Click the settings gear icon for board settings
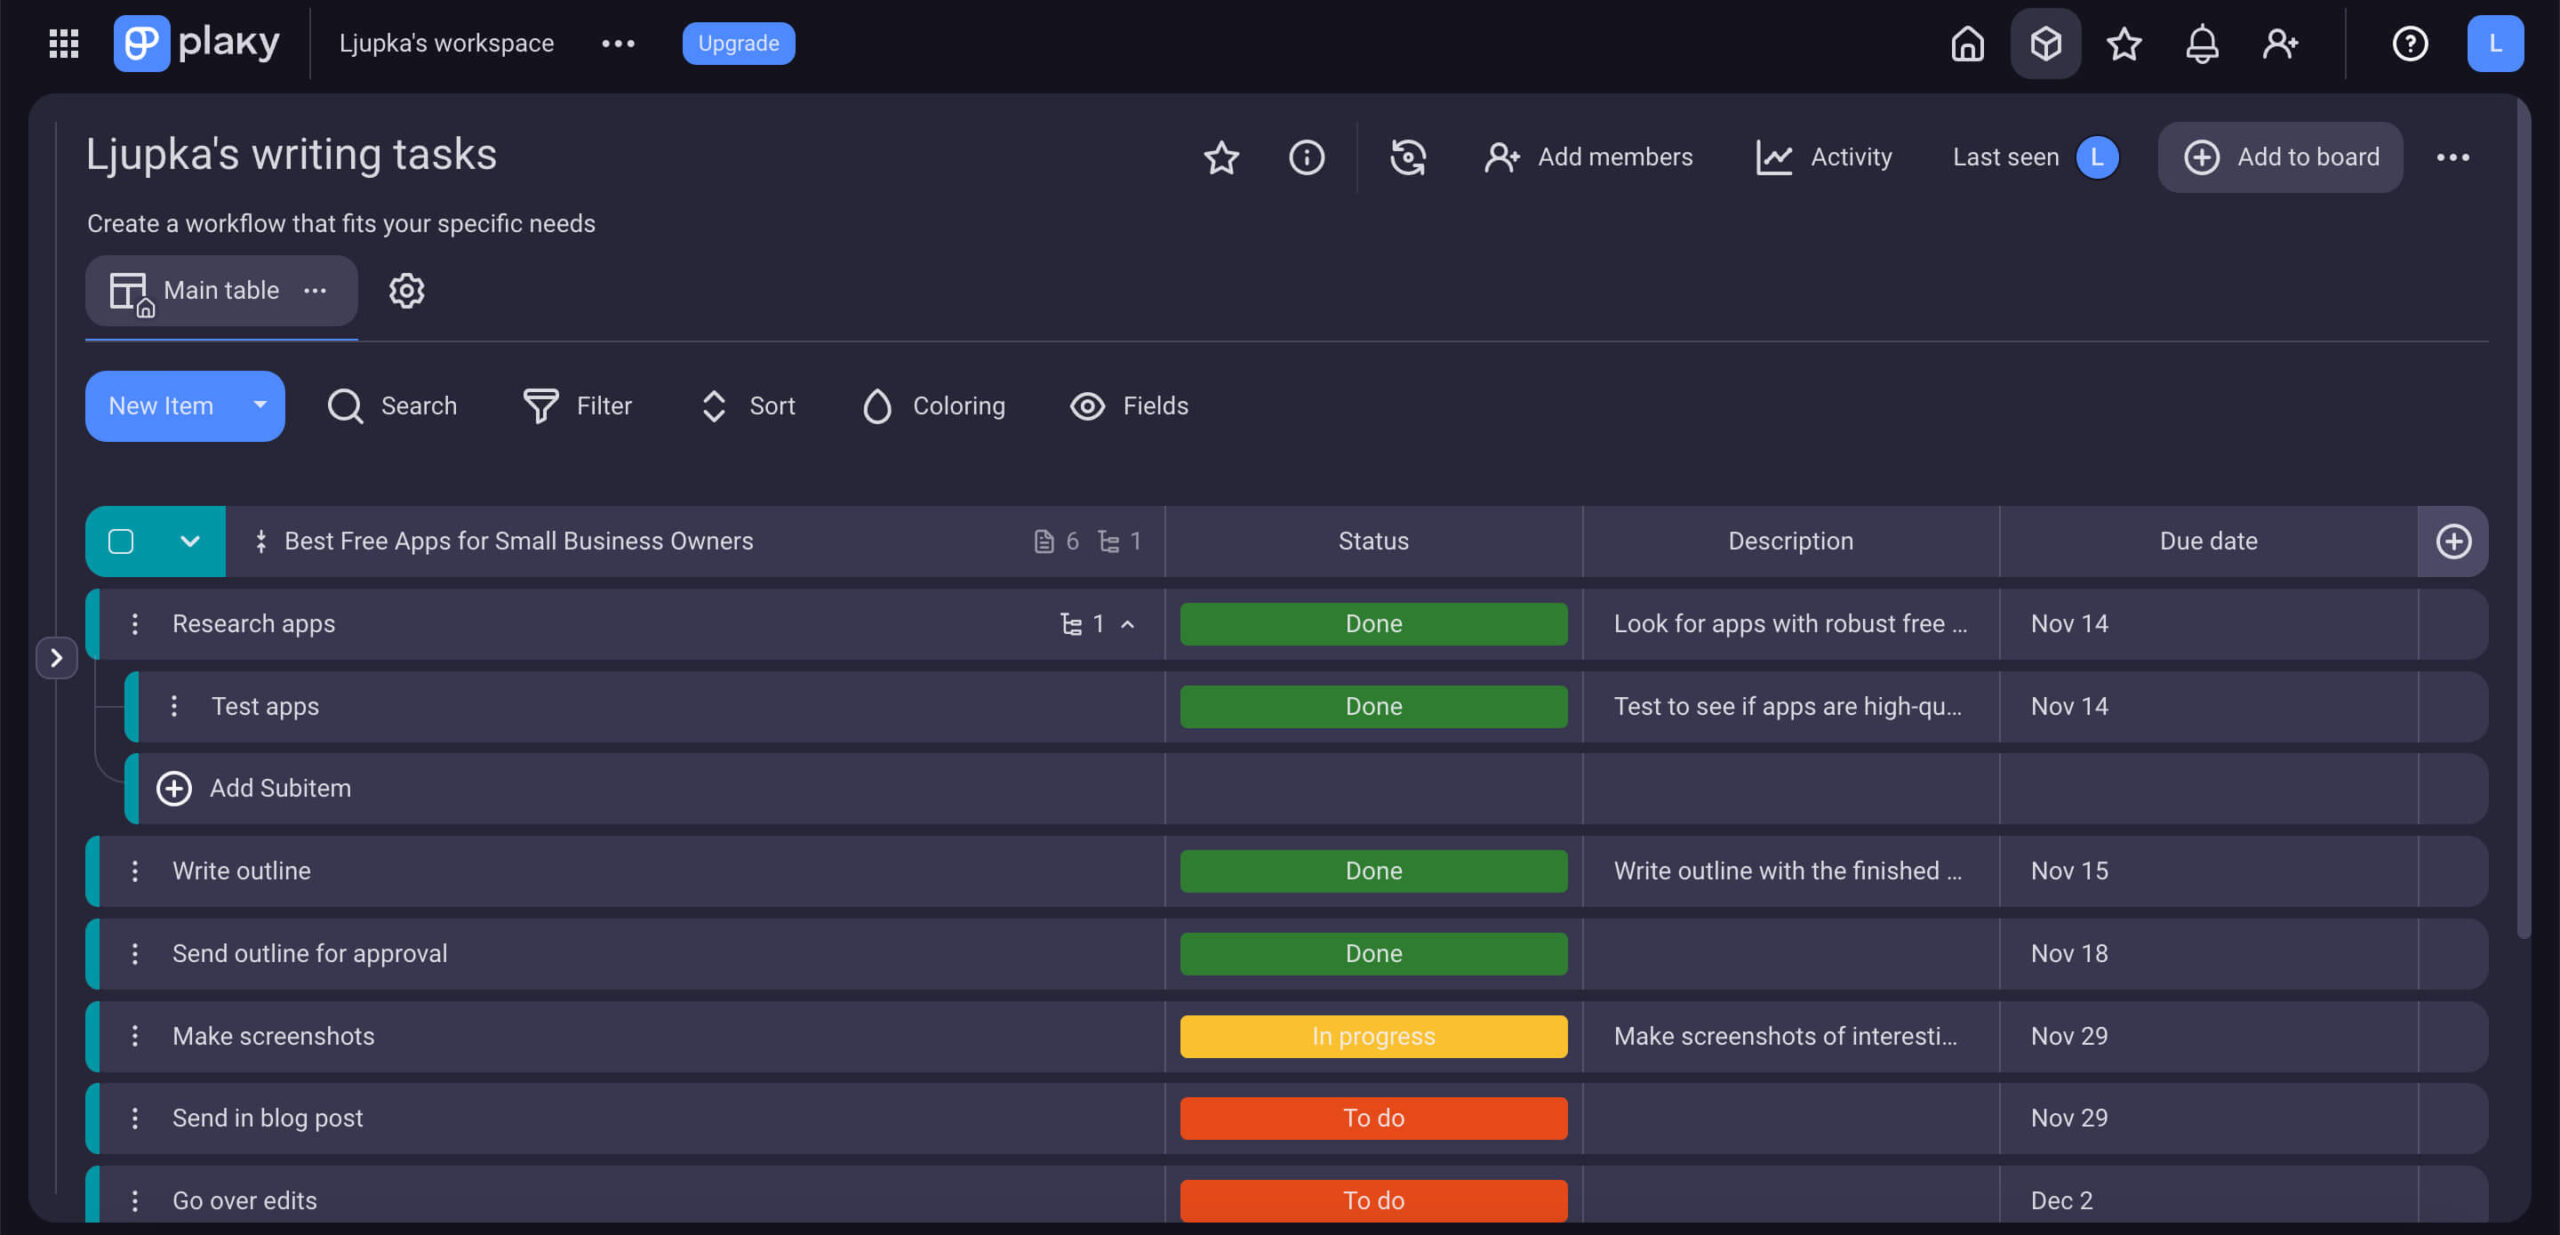This screenshot has width=2560, height=1235. tap(407, 289)
